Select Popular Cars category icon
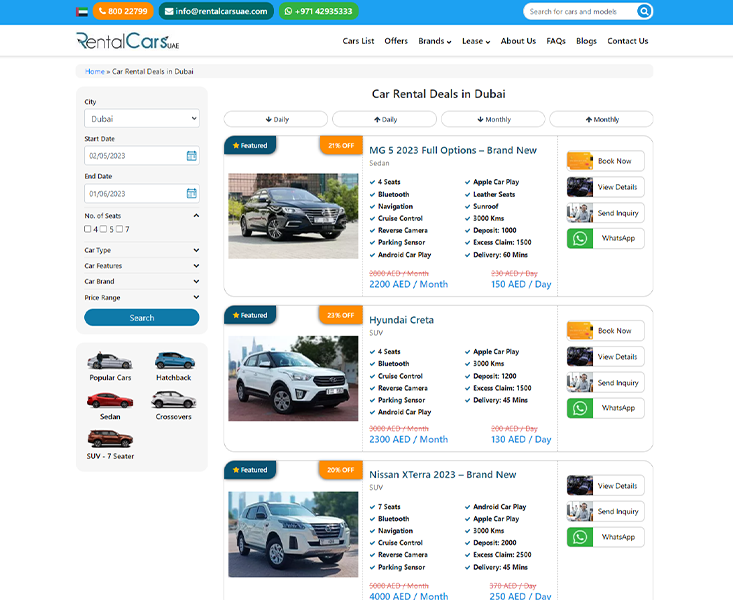Image resolution: width=733 pixels, height=600 pixels. coord(110,361)
